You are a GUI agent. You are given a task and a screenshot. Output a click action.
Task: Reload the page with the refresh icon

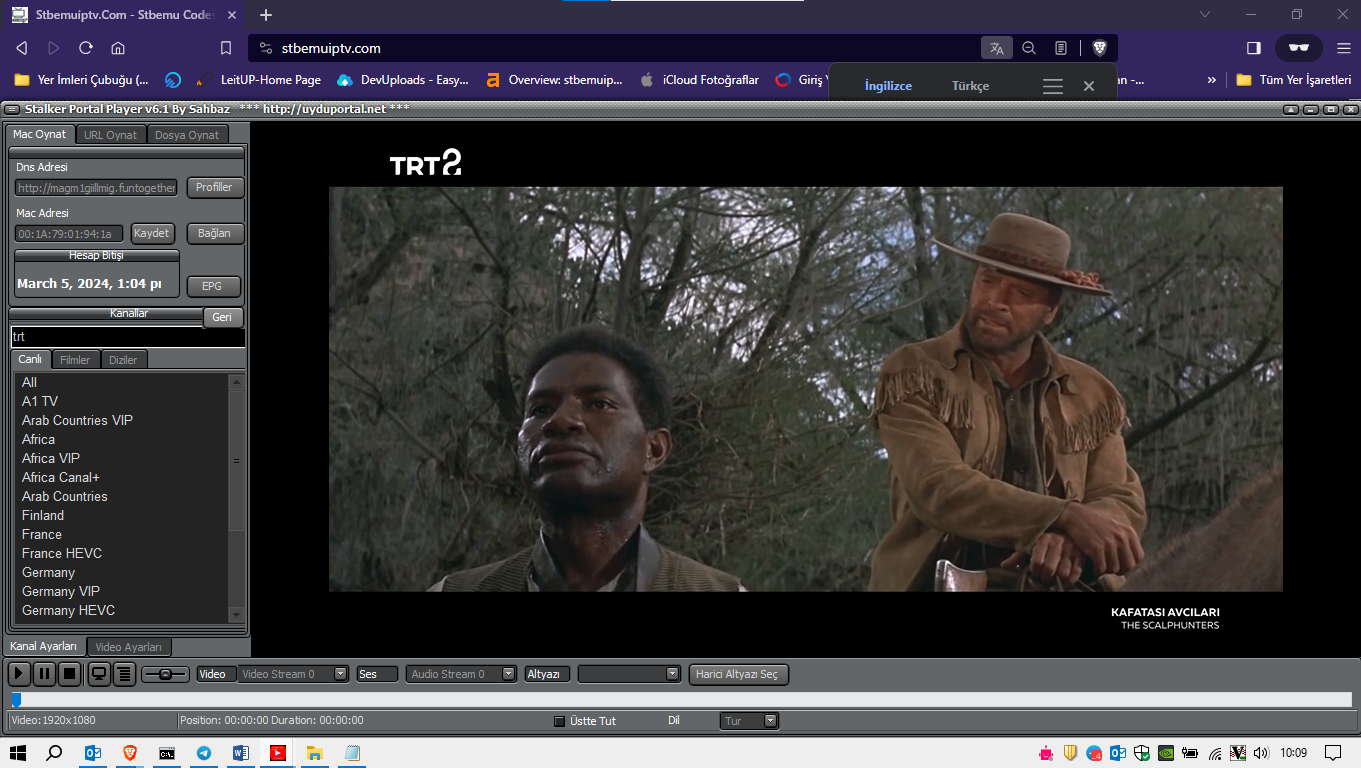click(x=86, y=48)
